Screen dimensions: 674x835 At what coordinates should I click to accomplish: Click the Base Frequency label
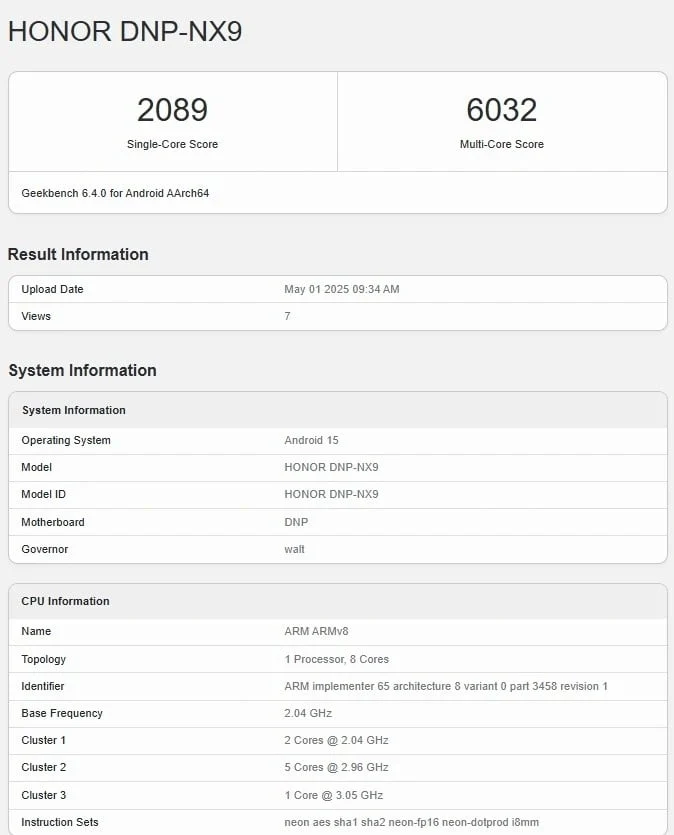point(62,714)
